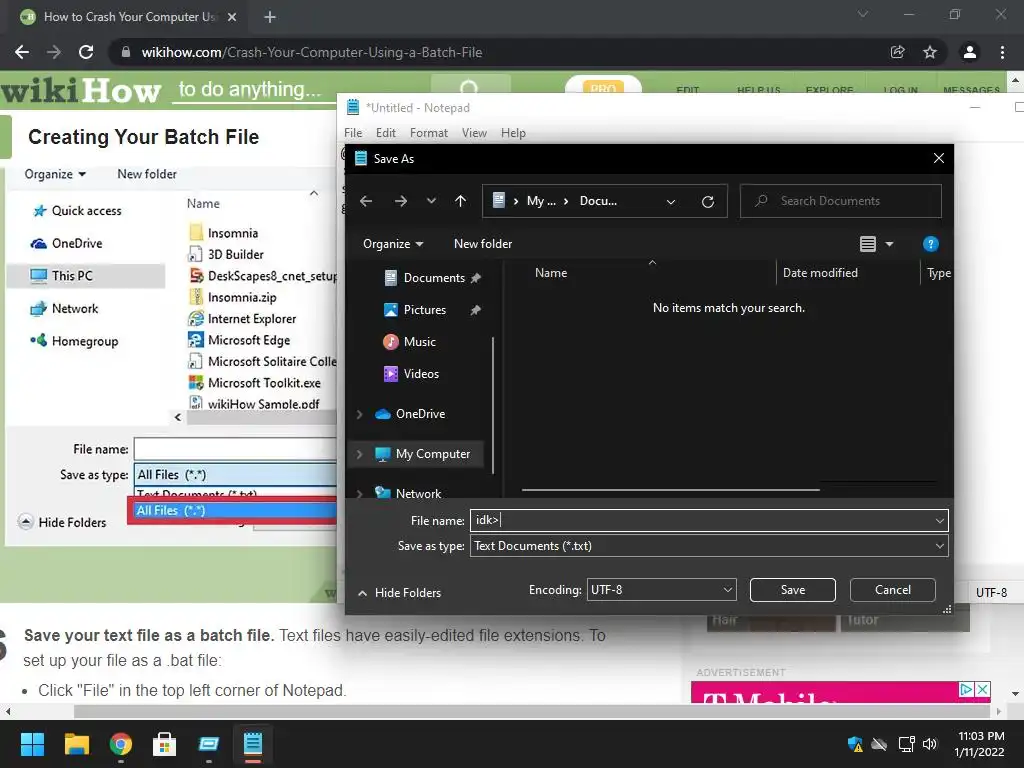
Task: Open taskbar volume icon
Action: point(930,744)
